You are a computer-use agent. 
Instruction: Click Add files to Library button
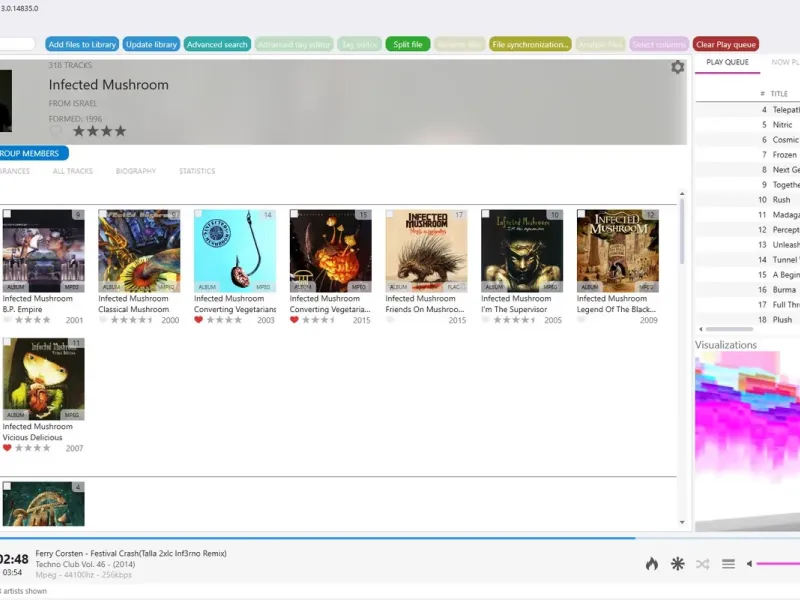click(x=82, y=44)
